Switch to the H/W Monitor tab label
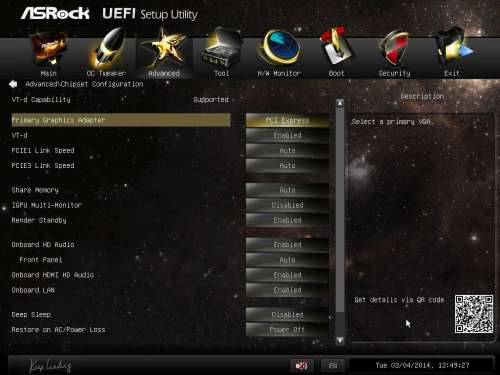The height and width of the screenshot is (375, 500). tap(279, 73)
